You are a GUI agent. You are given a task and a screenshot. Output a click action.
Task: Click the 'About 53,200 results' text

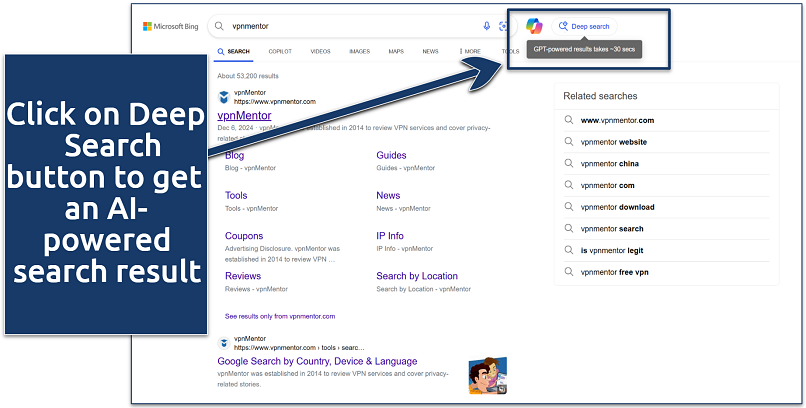(248, 76)
